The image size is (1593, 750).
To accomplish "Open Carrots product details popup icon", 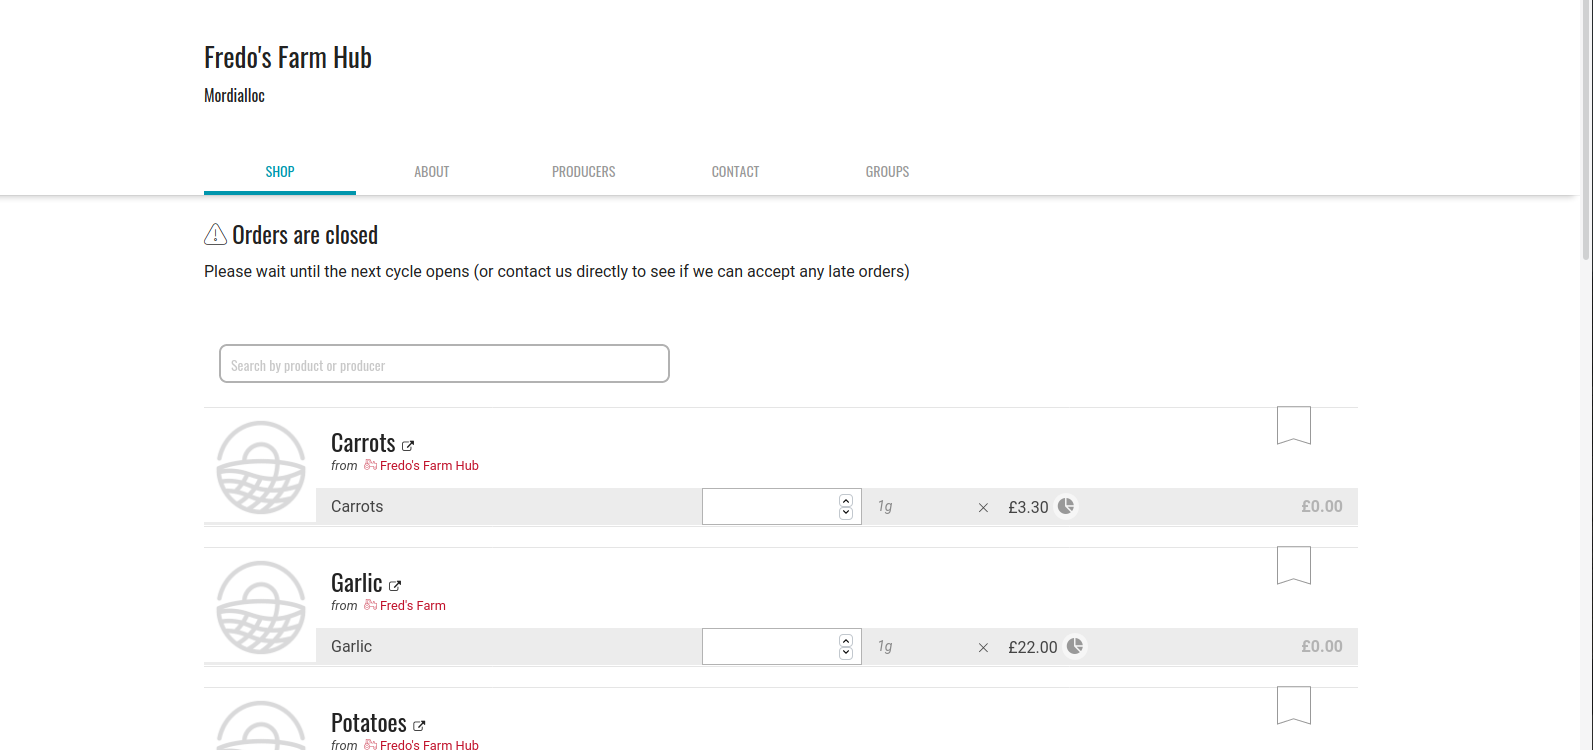I will [408, 446].
